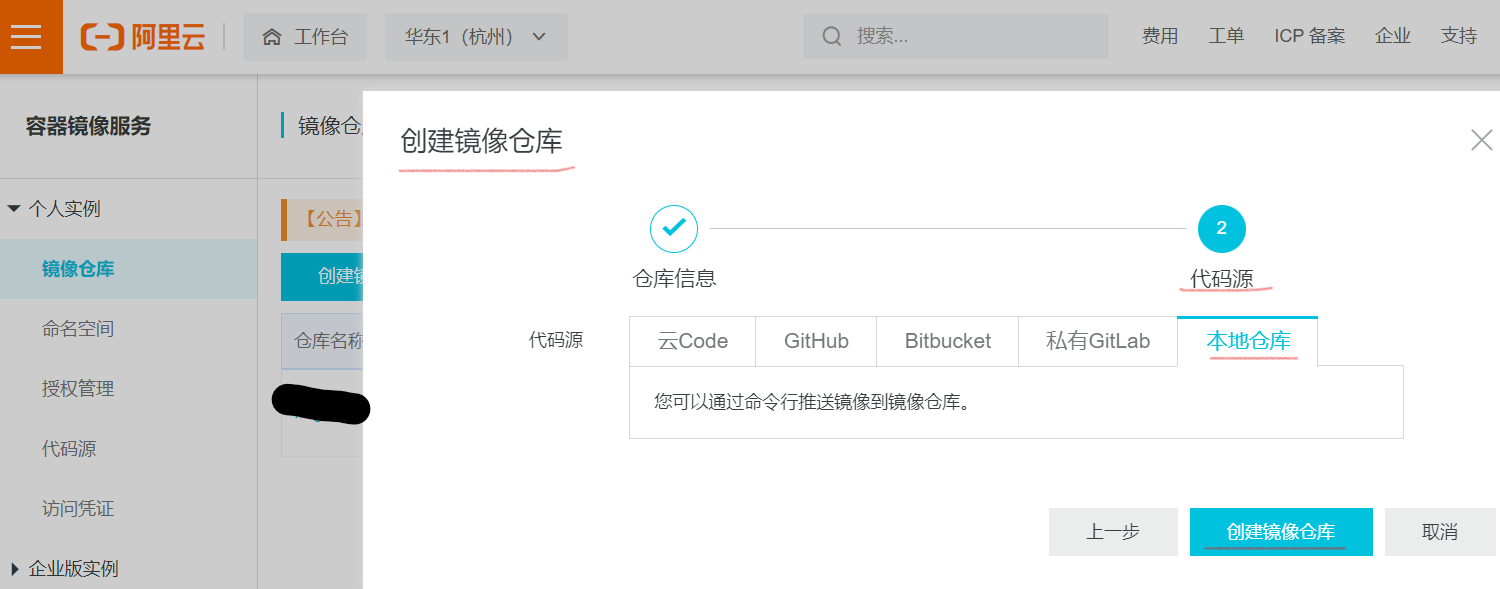Switch to the Bitbucket tab

pos(947,341)
